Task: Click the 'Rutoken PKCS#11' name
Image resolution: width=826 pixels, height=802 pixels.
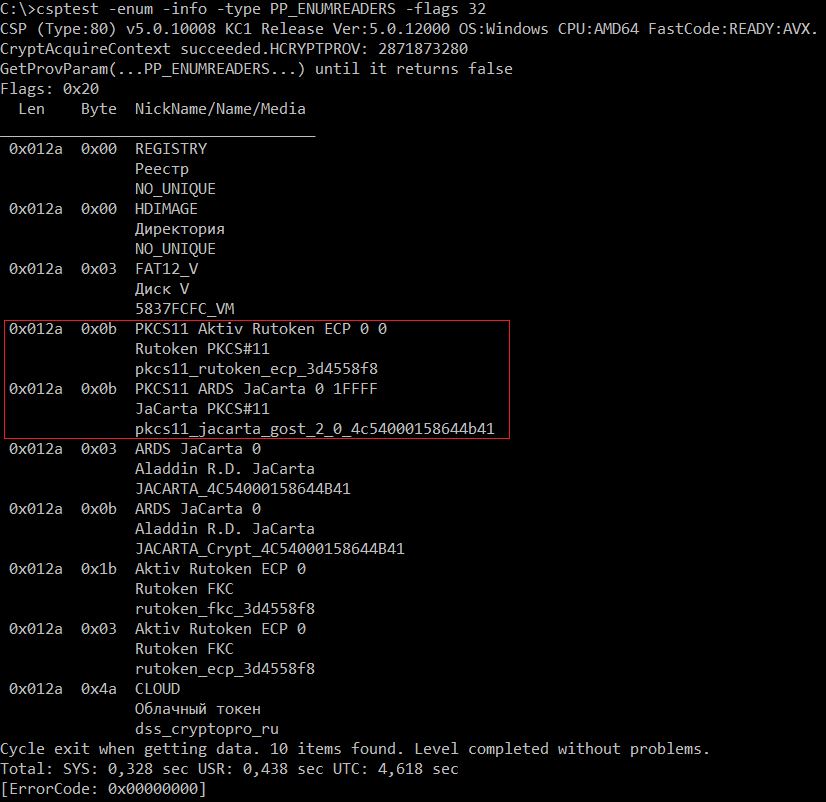Action: point(202,349)
